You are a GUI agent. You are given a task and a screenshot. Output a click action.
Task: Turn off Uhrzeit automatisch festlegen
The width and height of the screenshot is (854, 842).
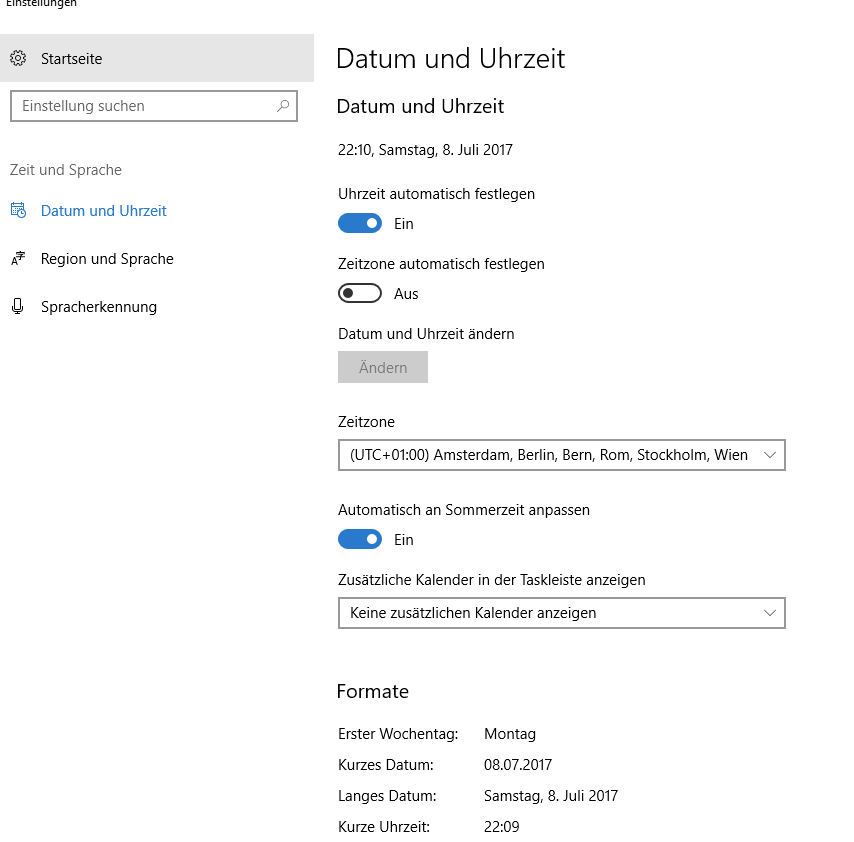(359, 223)
